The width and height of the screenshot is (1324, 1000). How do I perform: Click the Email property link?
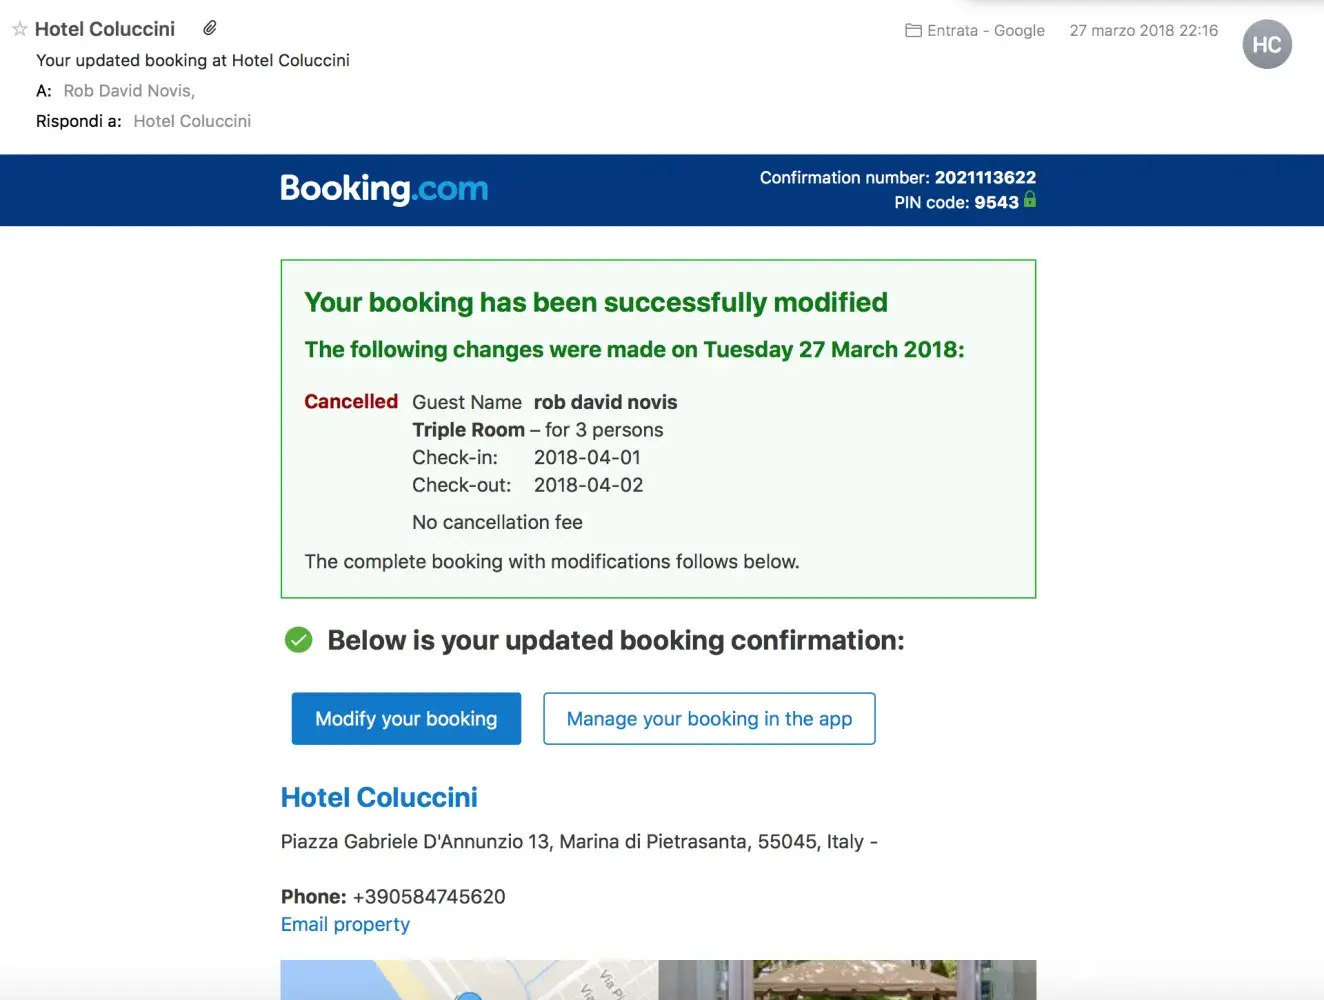point(345,925)
